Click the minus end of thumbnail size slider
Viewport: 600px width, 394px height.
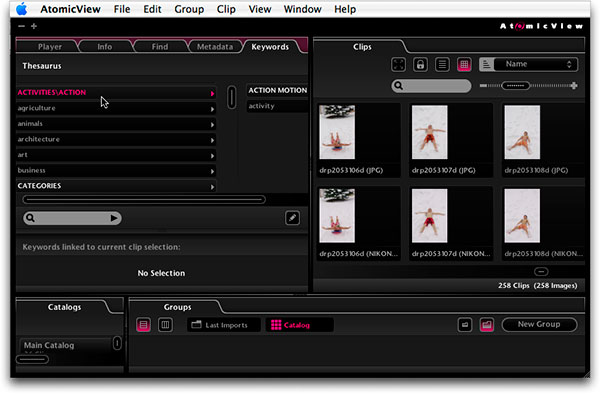click(x=483, y=86)
